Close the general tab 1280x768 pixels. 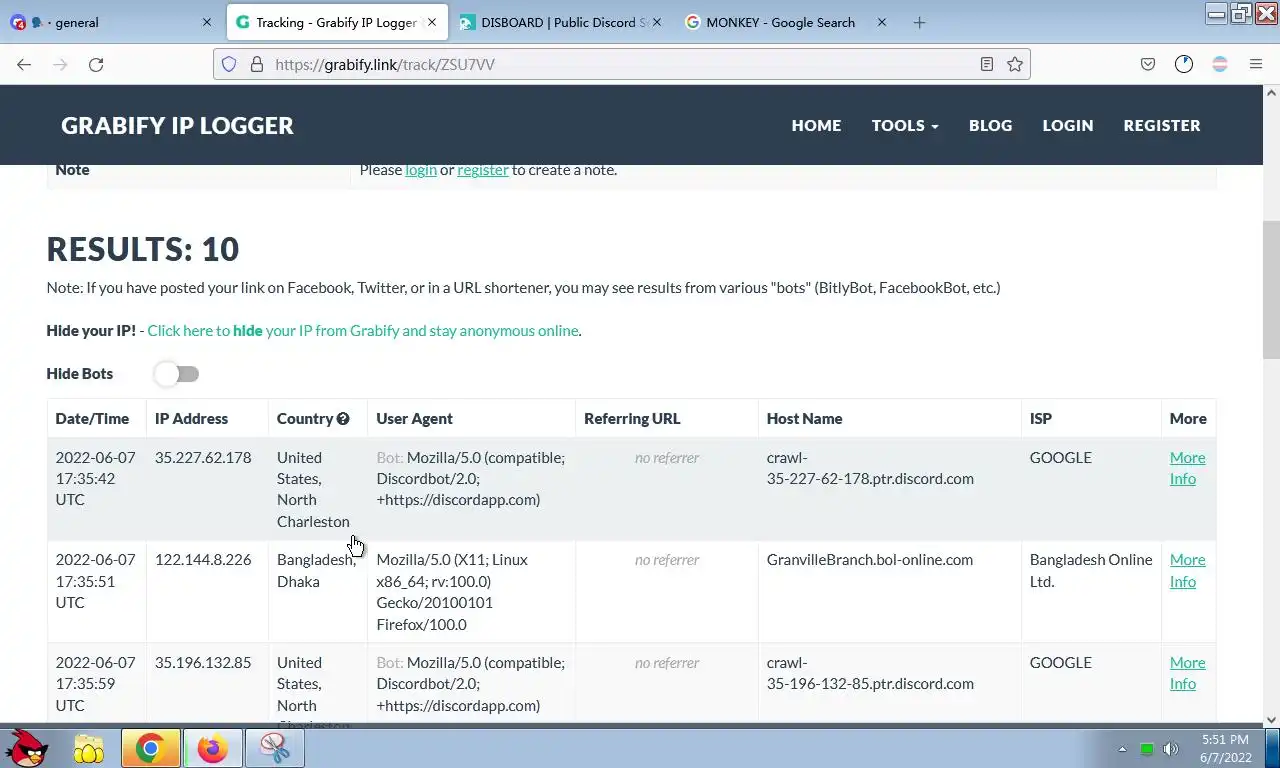(x=207, y=22)
